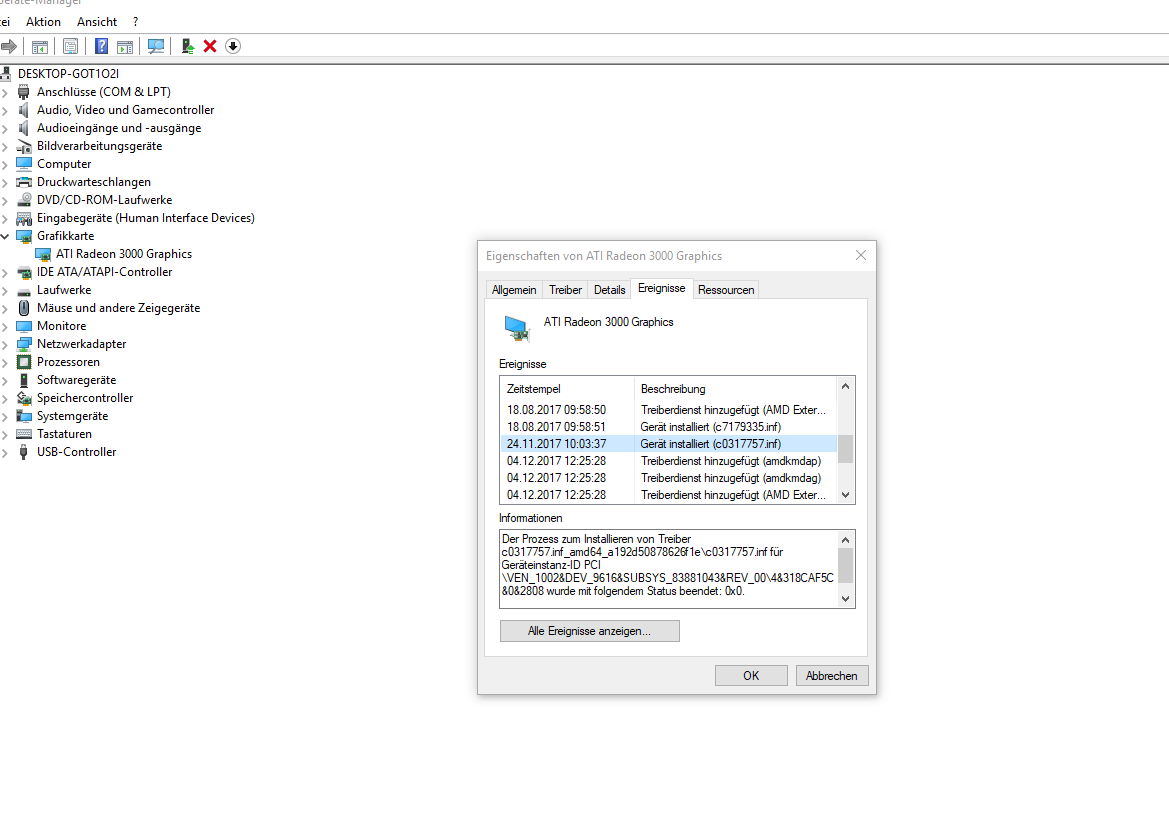Viewport: 1169px width, 826px height.
Task: Click the Anschlüsse (COM & LPT) icon
Action: click(24, 92)
